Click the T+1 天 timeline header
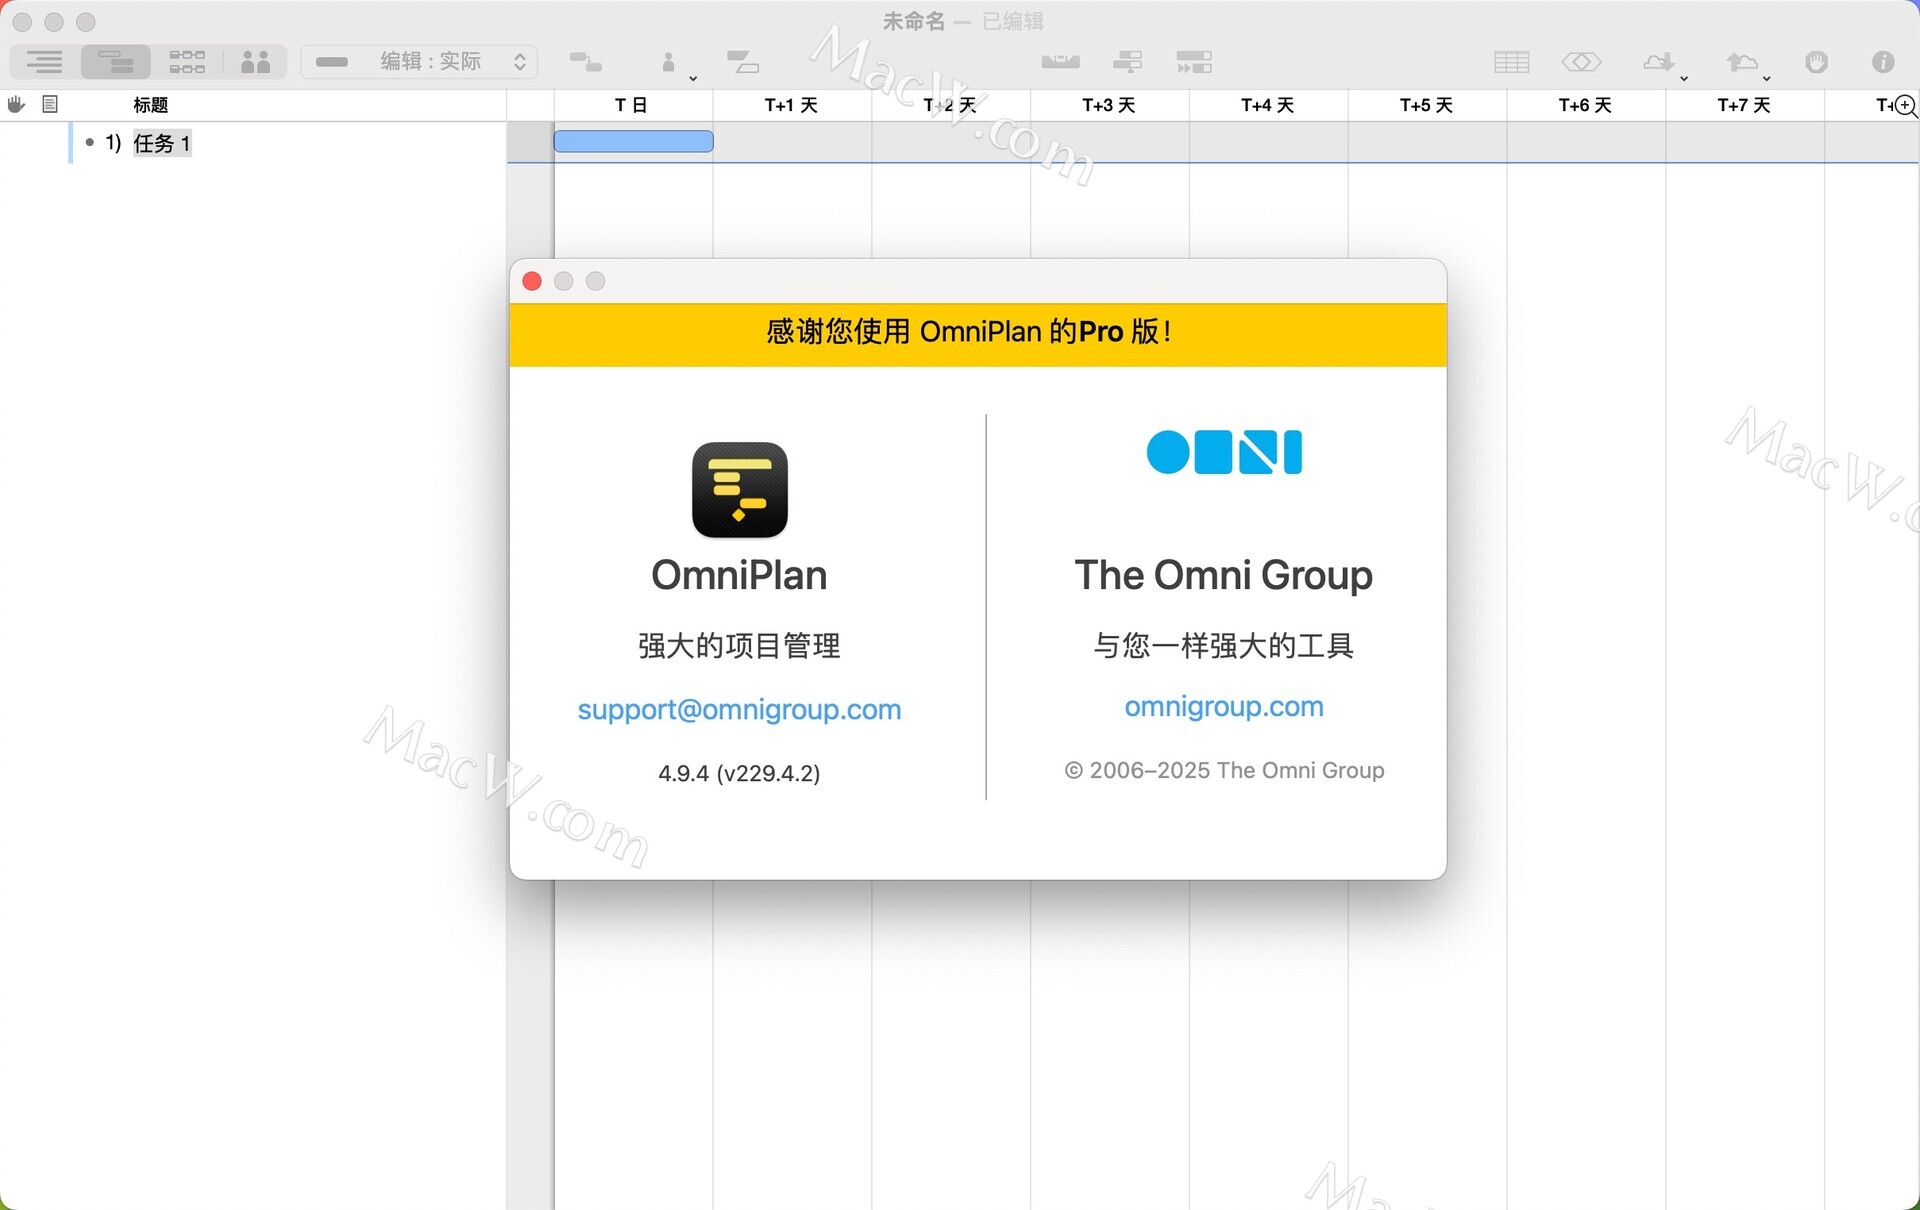The image size is (1920, 1210). point(791,105)
